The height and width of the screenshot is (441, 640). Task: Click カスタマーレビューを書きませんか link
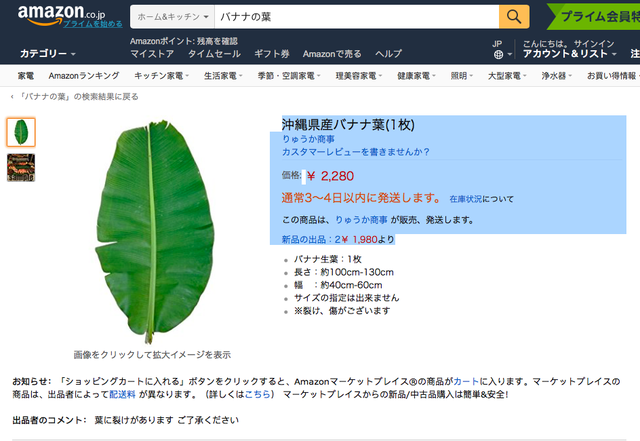(355, 152)
